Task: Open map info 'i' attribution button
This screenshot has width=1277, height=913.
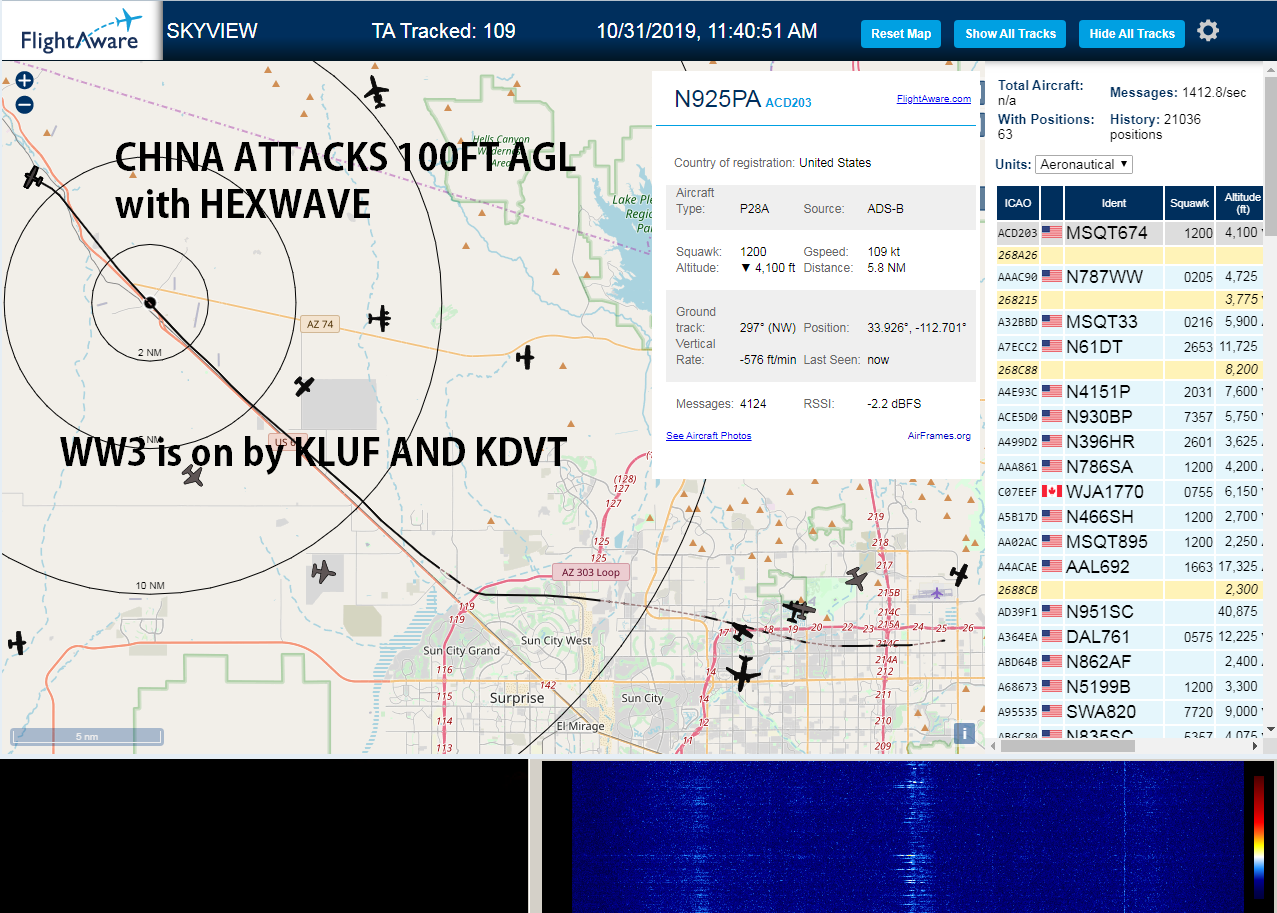Action: coord(964,733)
